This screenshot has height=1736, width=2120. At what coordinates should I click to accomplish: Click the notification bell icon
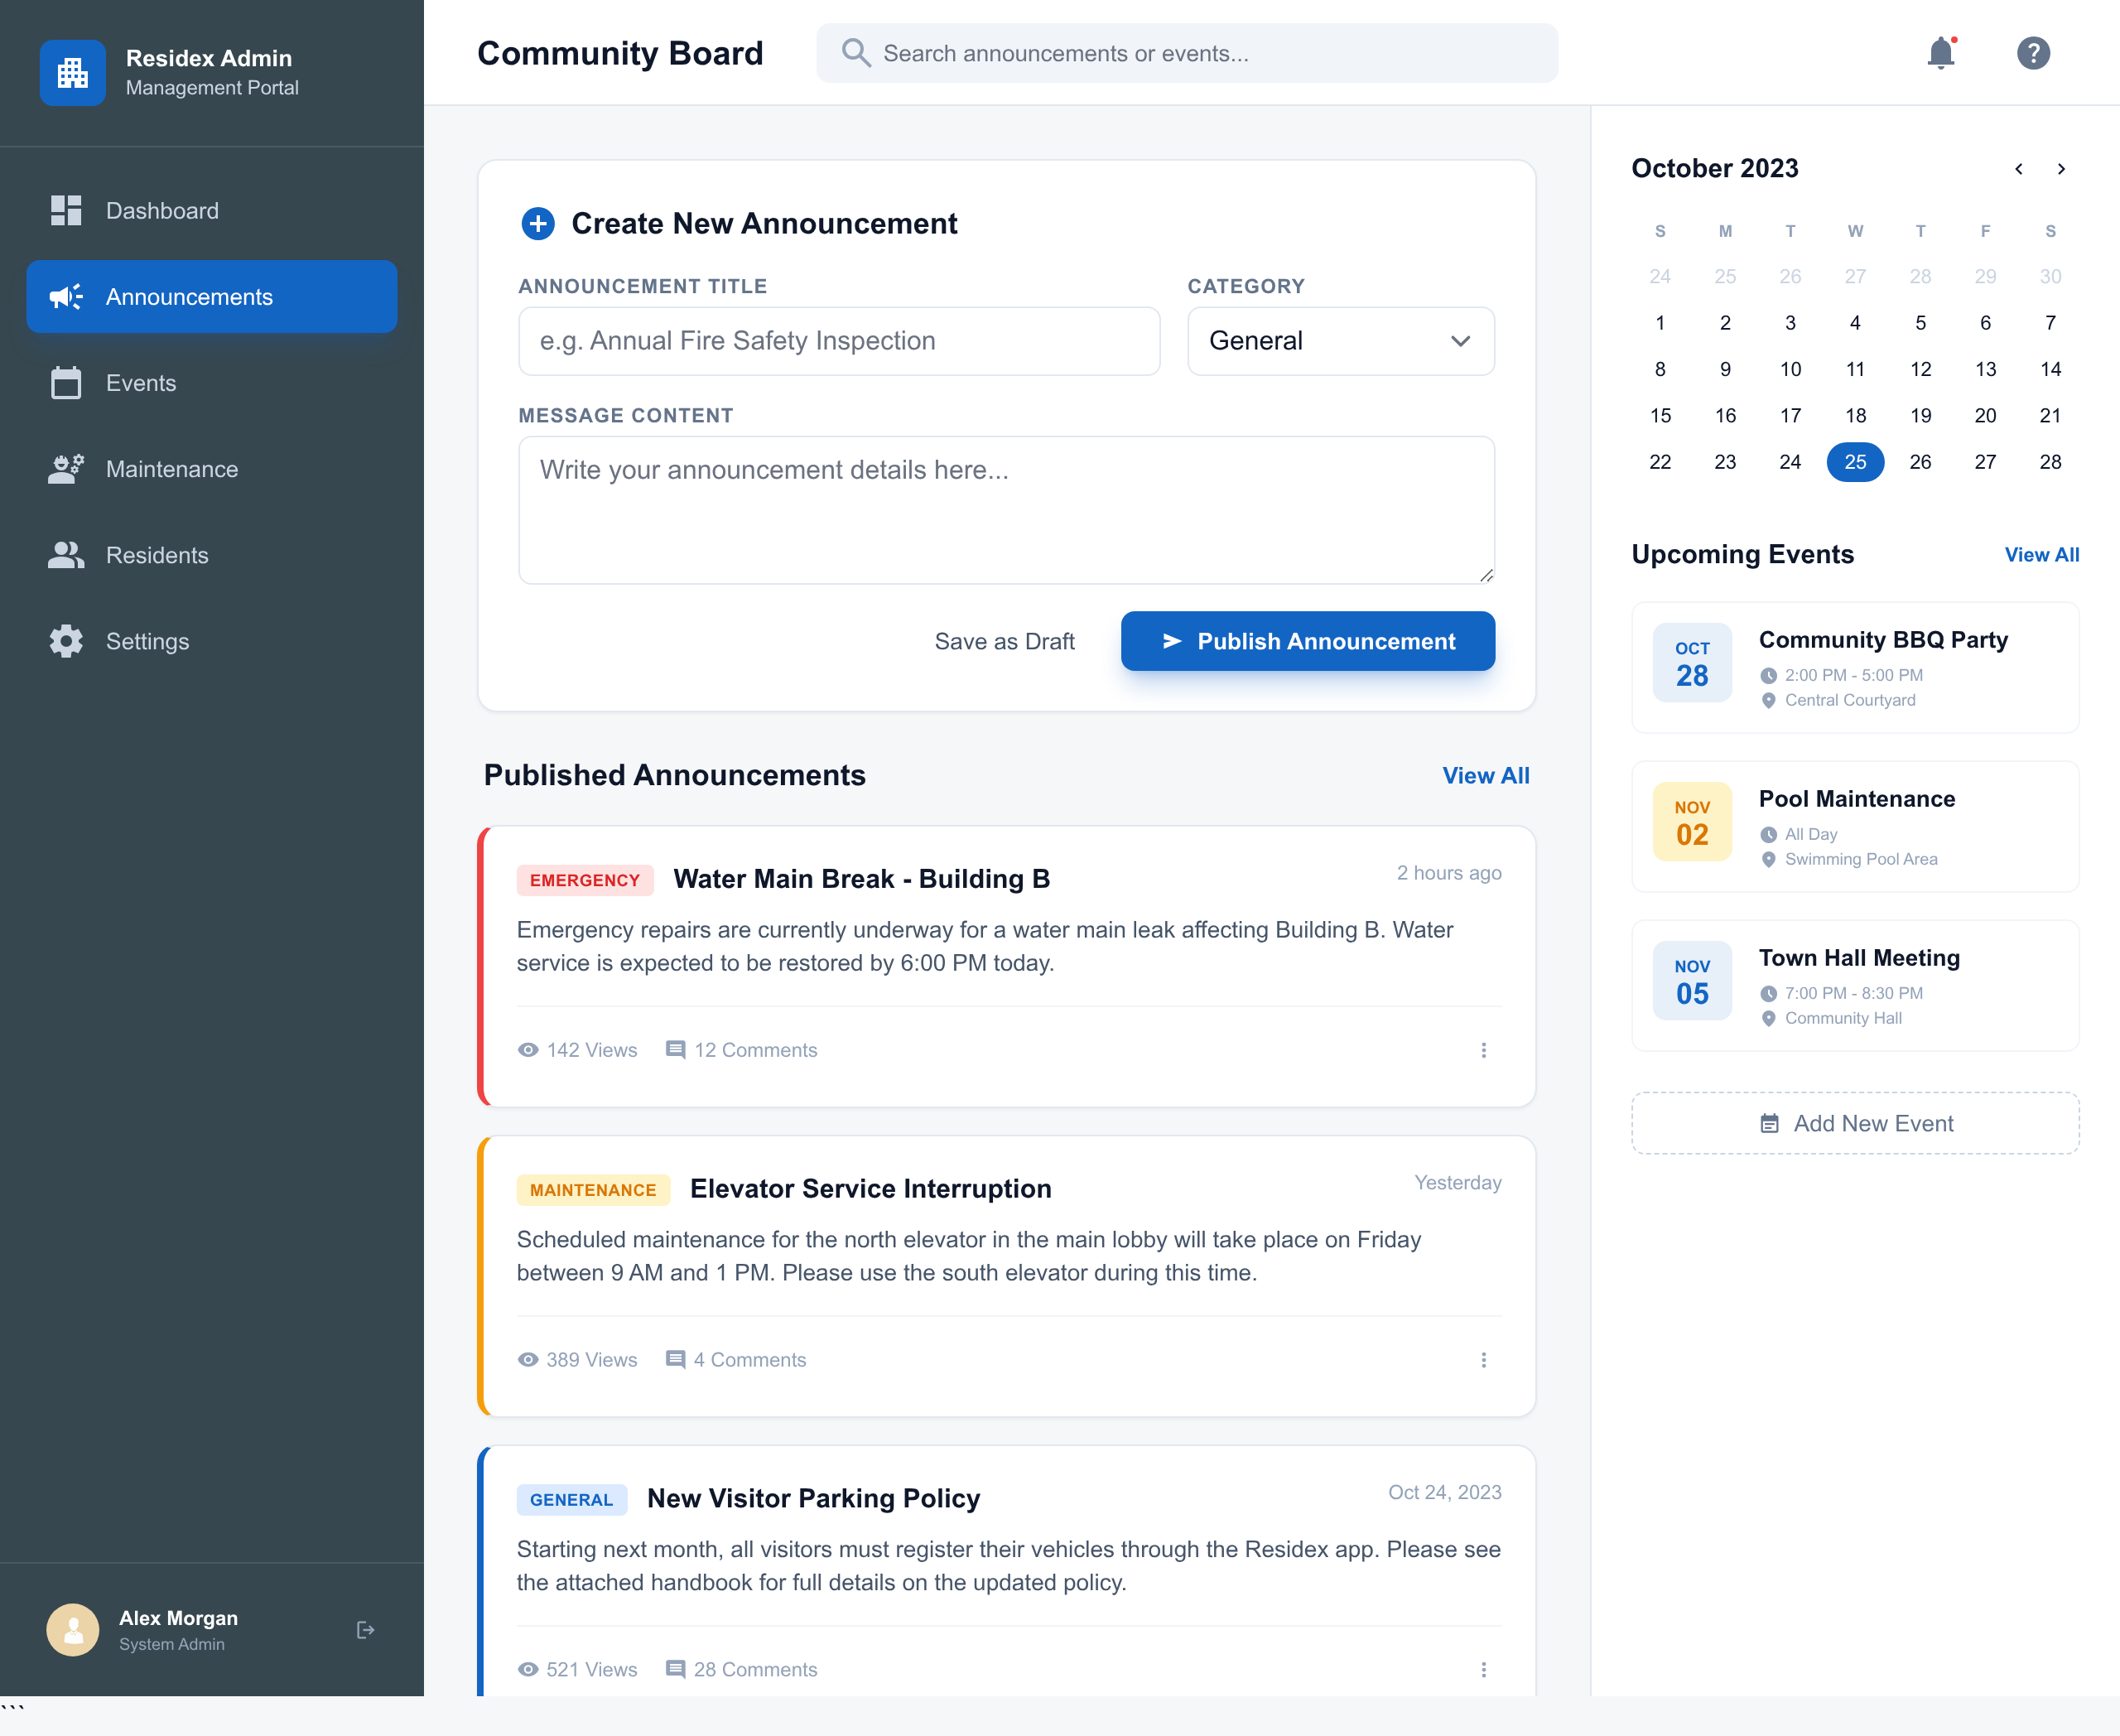pyautogui.click(x=1940, y=53)
